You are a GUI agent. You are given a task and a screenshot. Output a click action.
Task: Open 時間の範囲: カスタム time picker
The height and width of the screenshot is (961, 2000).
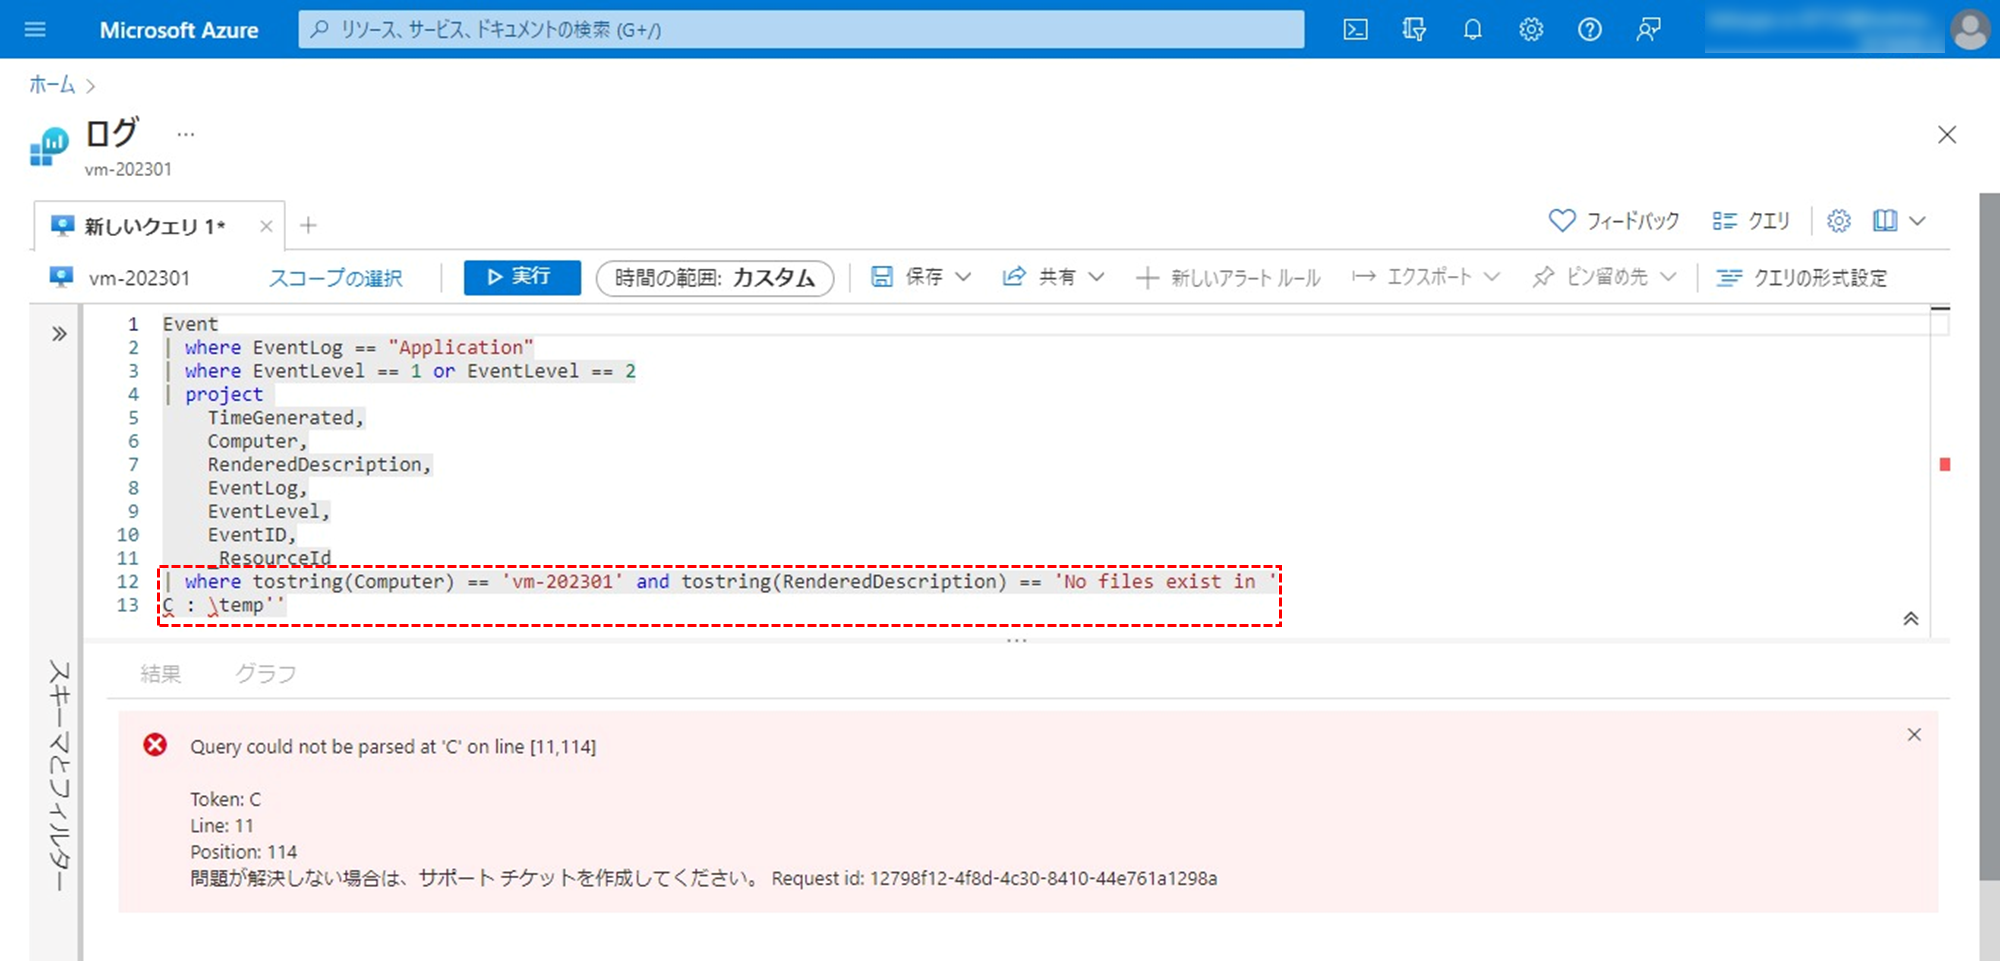(715, 278)
